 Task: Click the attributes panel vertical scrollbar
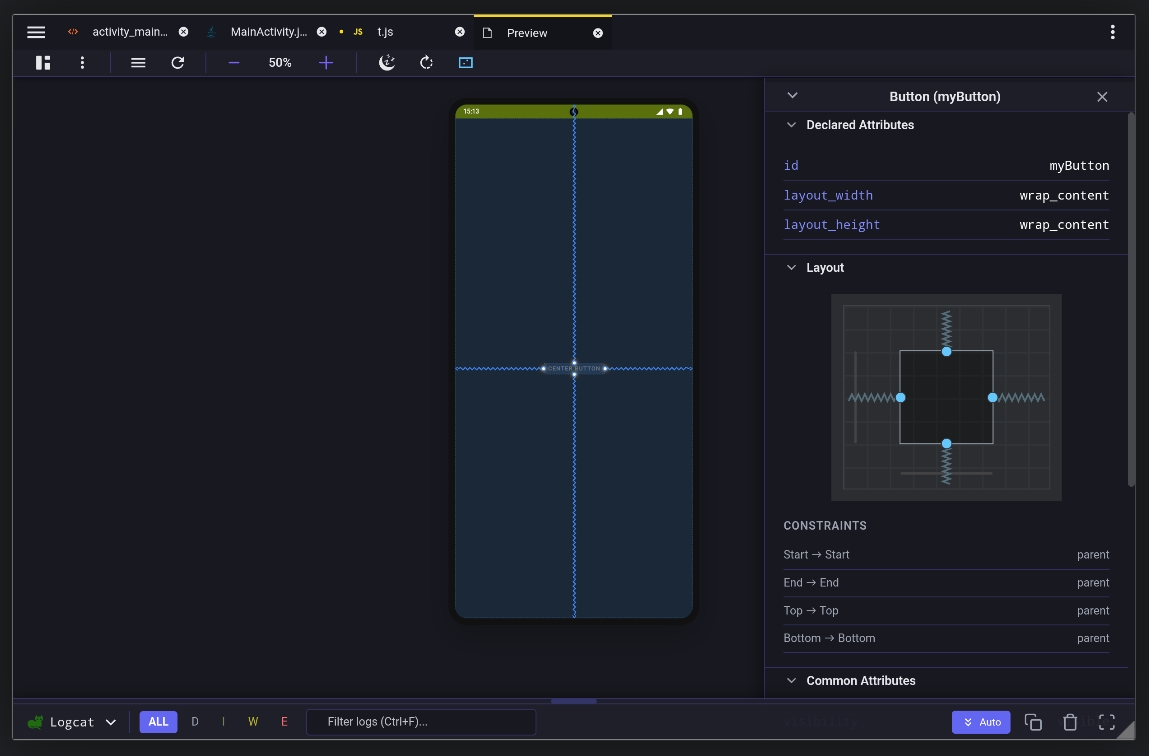[1131, 299]
